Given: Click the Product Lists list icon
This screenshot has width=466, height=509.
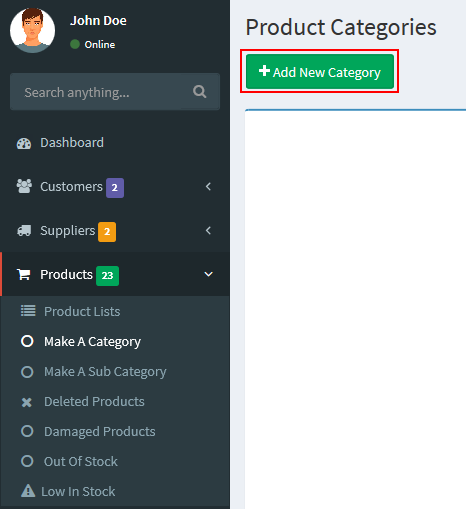Looking at the screenshot, I should click(28, 311).
